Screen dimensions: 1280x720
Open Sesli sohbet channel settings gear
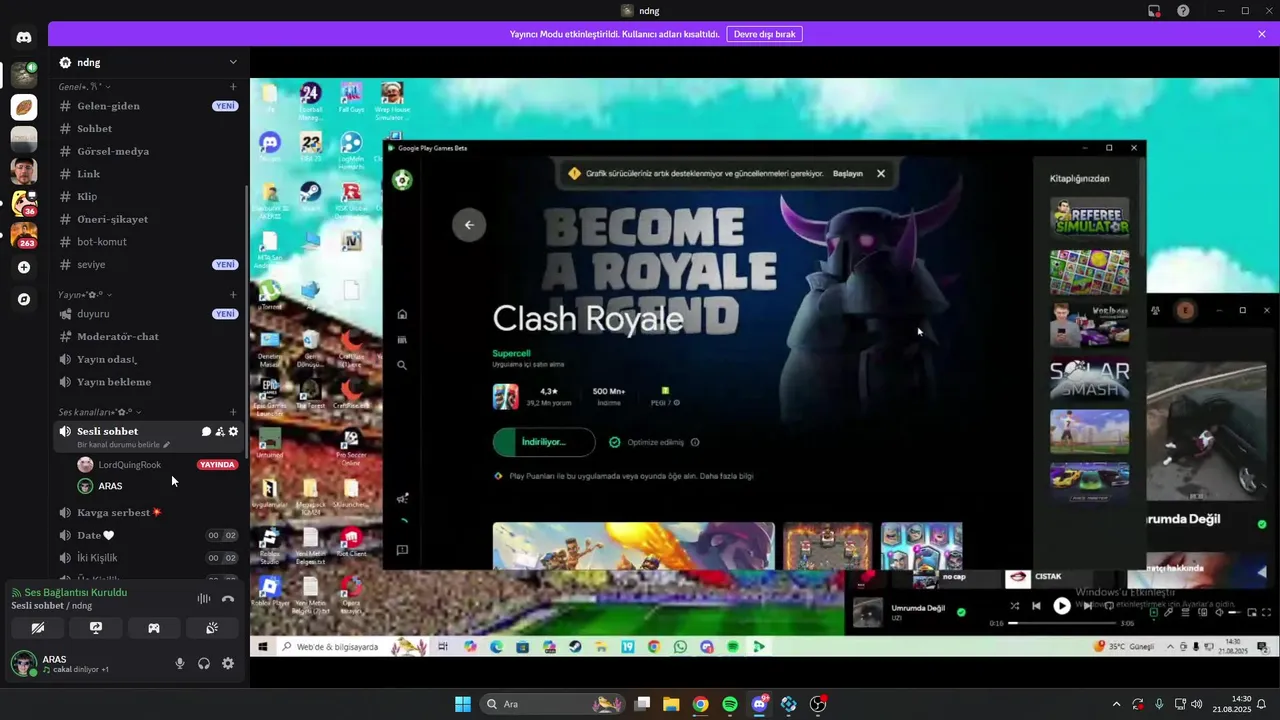[x=233, y=432]
